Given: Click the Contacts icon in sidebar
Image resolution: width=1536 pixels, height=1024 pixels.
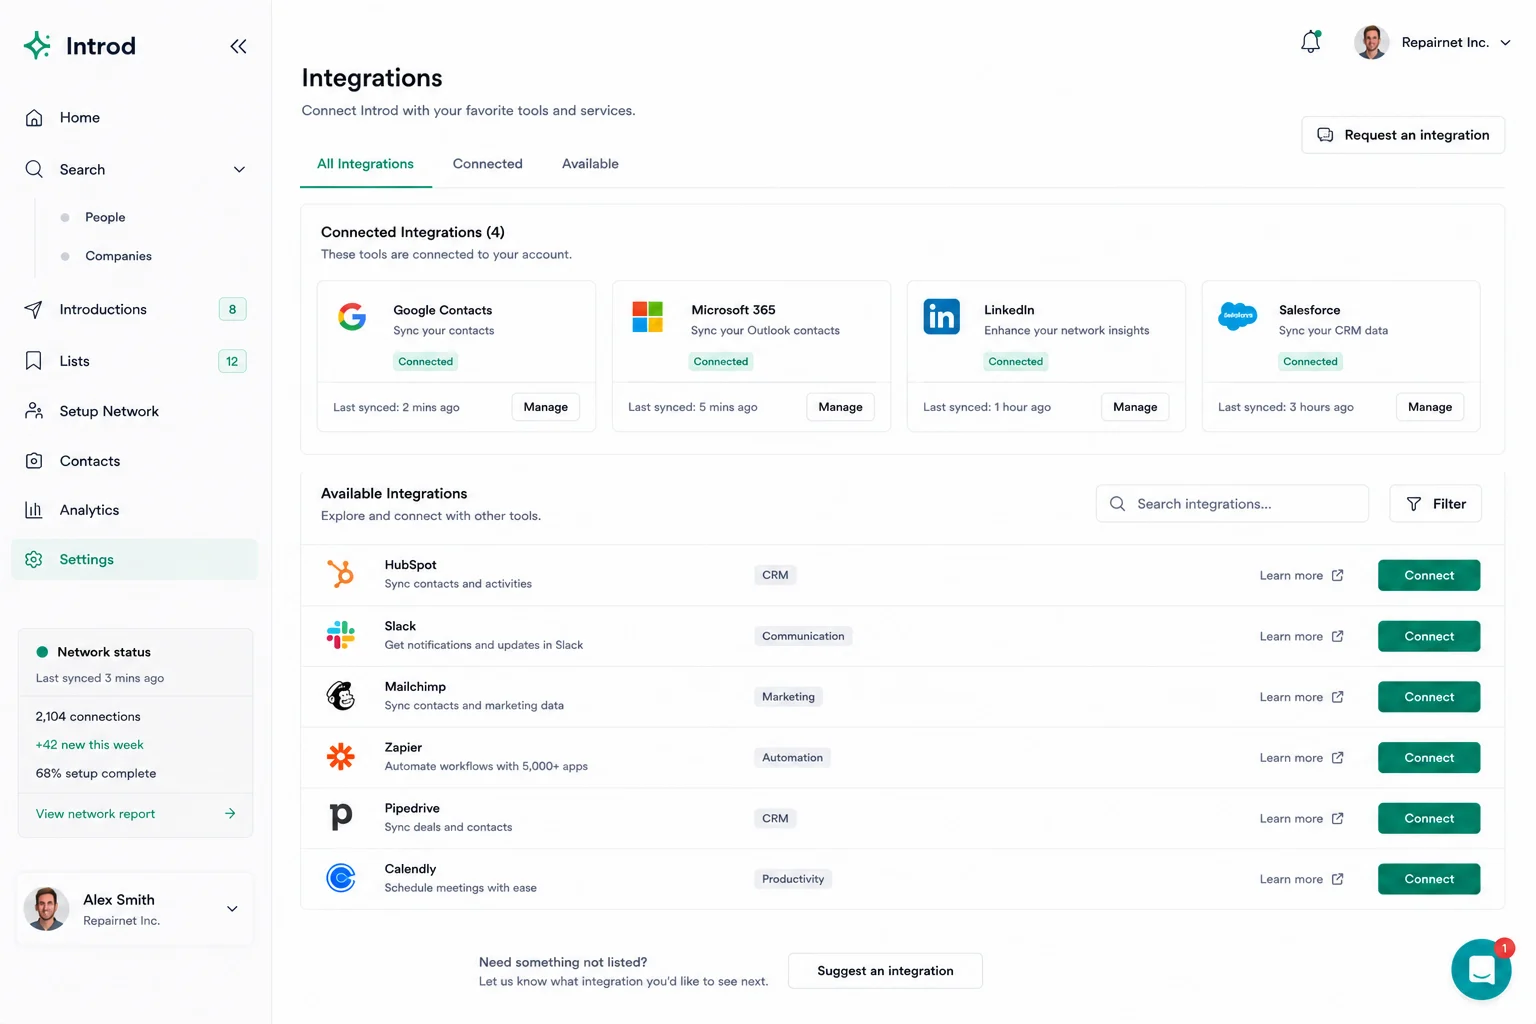Looking at the screenshot, I should 34,461.
